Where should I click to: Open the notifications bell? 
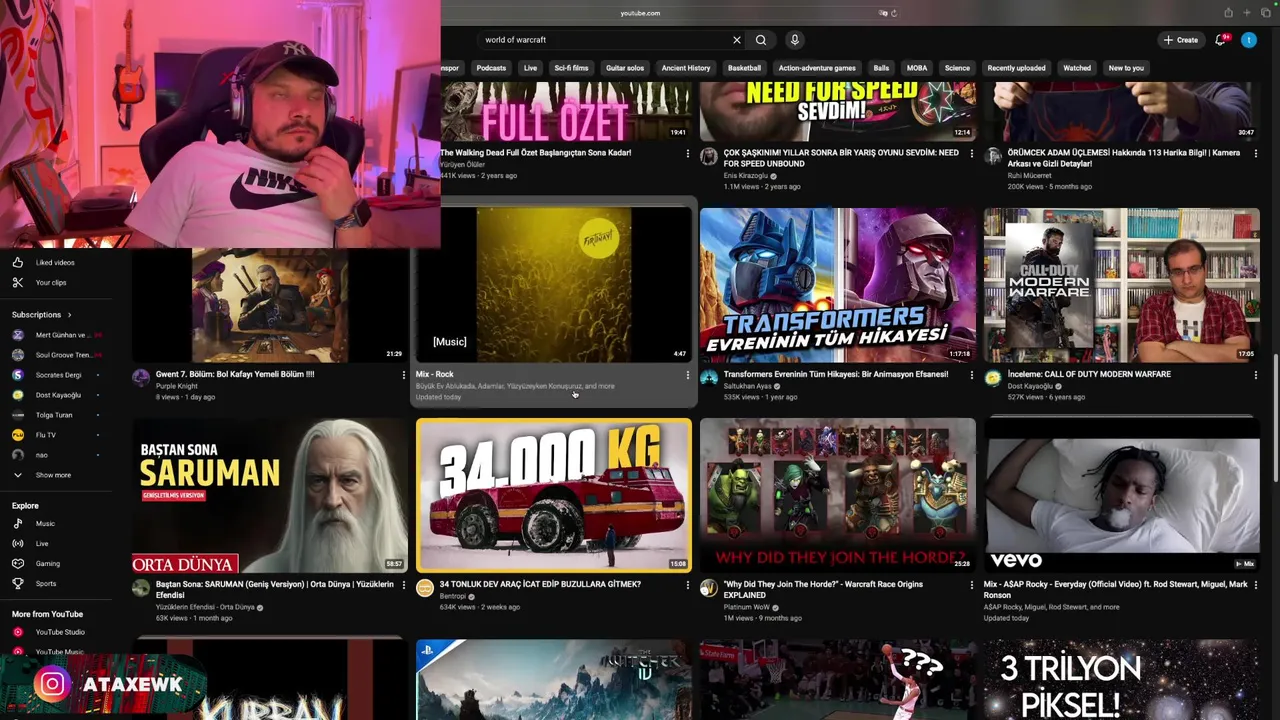1220,40
